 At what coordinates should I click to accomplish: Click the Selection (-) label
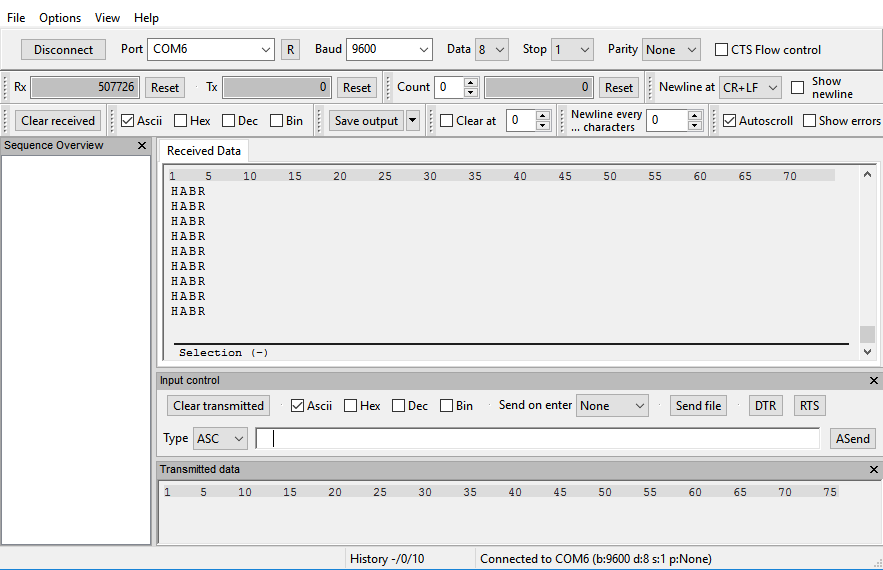223,353
